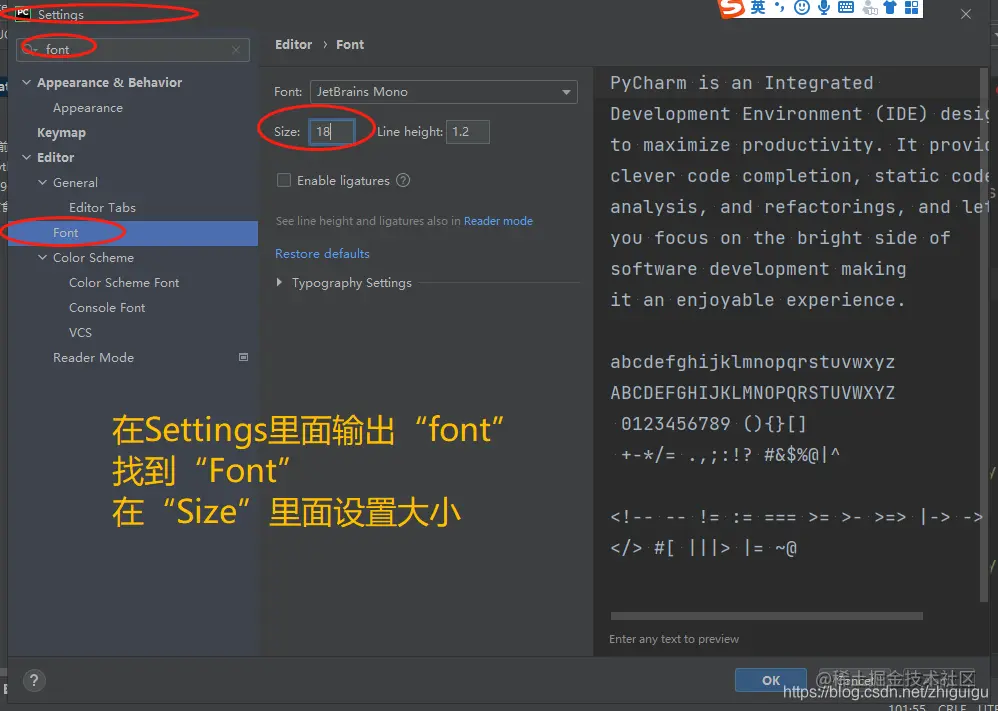The width and height of the screenshot is (998, 711).
Task: Close the Settings dialog with the X
Action: (966, 14)
